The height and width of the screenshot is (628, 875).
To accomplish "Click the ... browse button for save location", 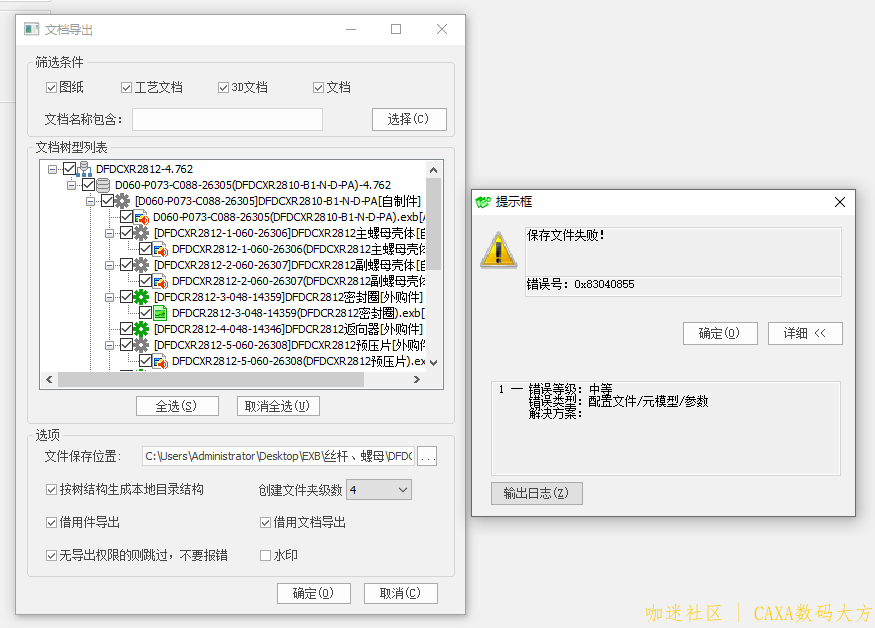I will coord(427,457).
